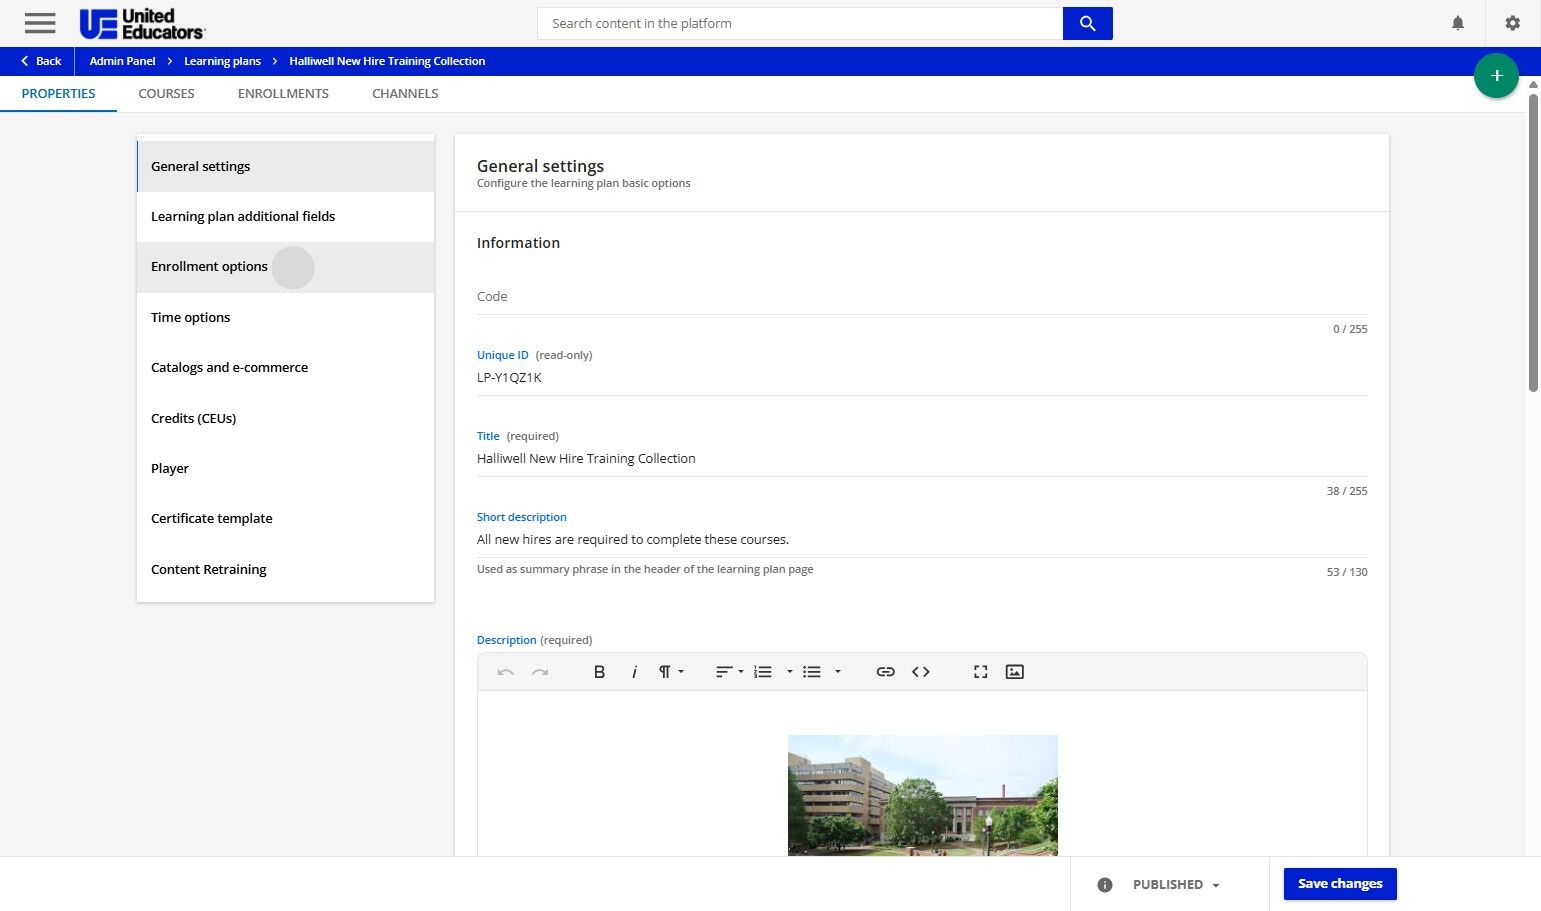Viewport: 1541px width, 911px height.
Task: Click the blue search magnifier button
Action: tap(1087, 23)
